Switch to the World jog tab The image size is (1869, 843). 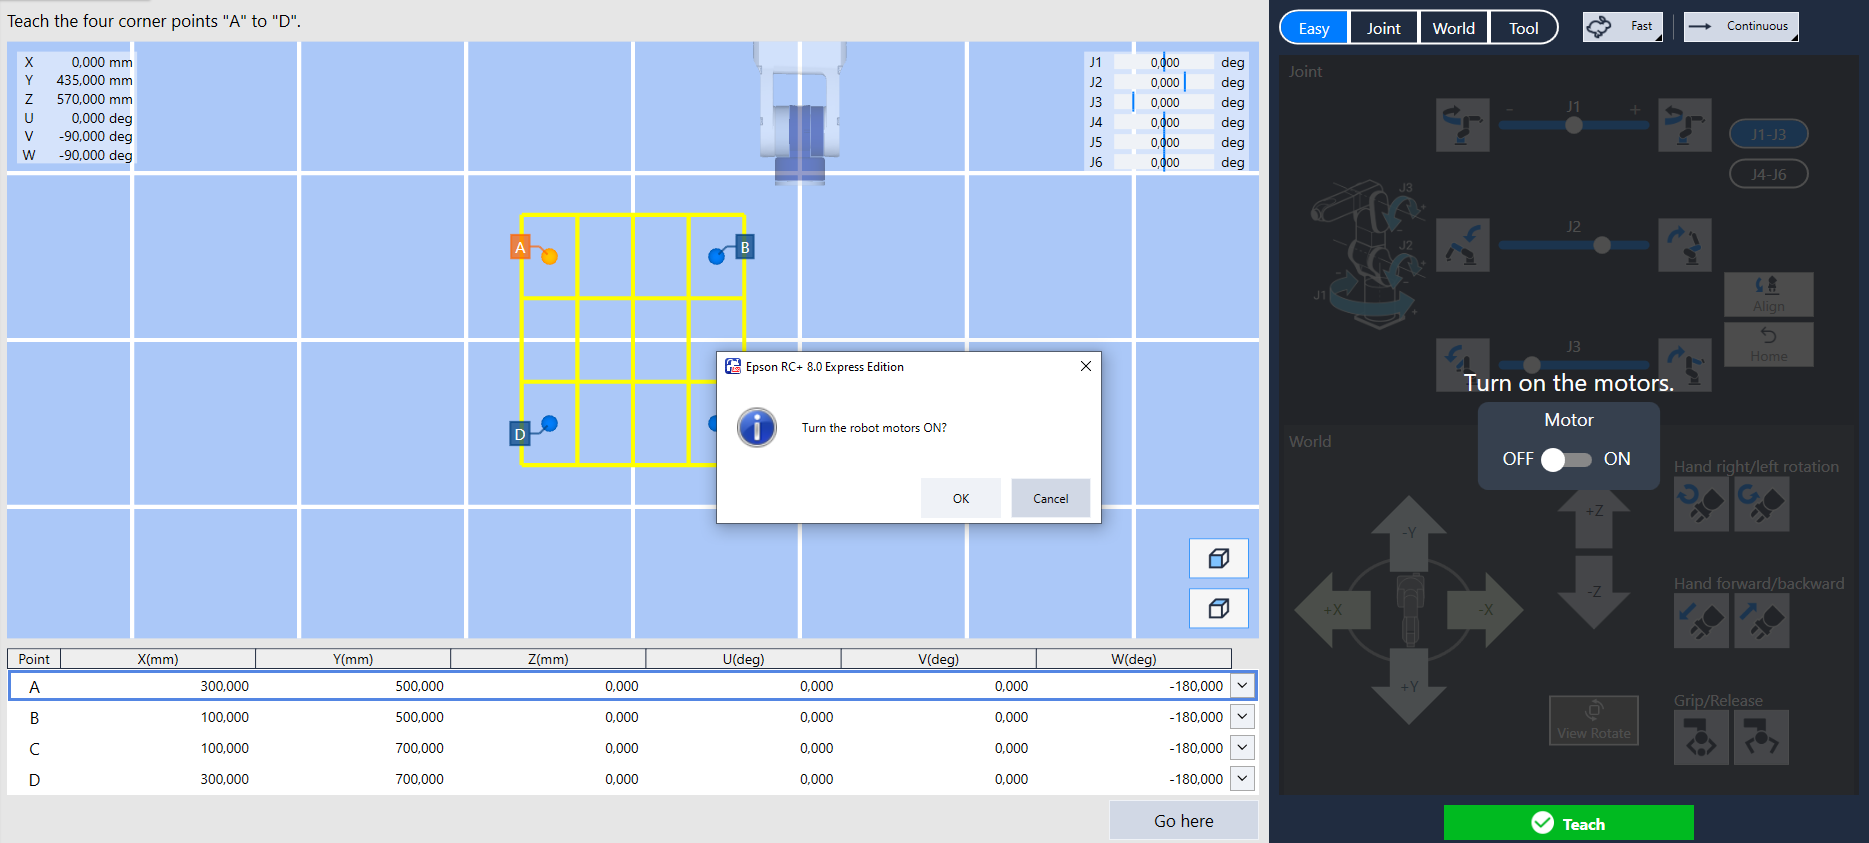click(1454, 28)
